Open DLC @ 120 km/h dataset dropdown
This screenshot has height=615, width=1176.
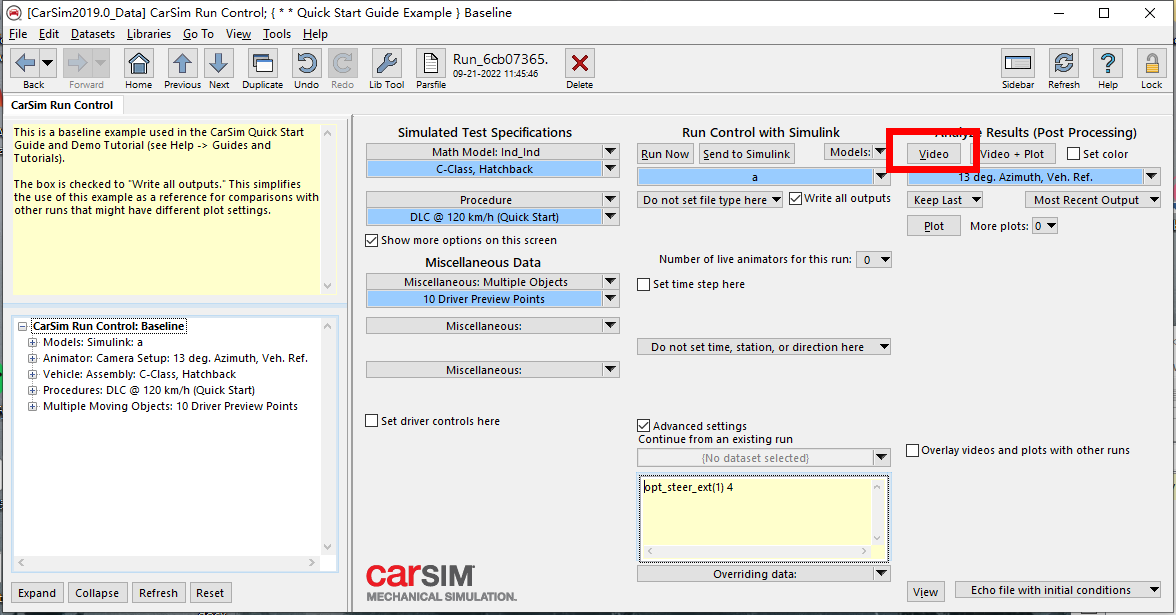click(610, 217)
